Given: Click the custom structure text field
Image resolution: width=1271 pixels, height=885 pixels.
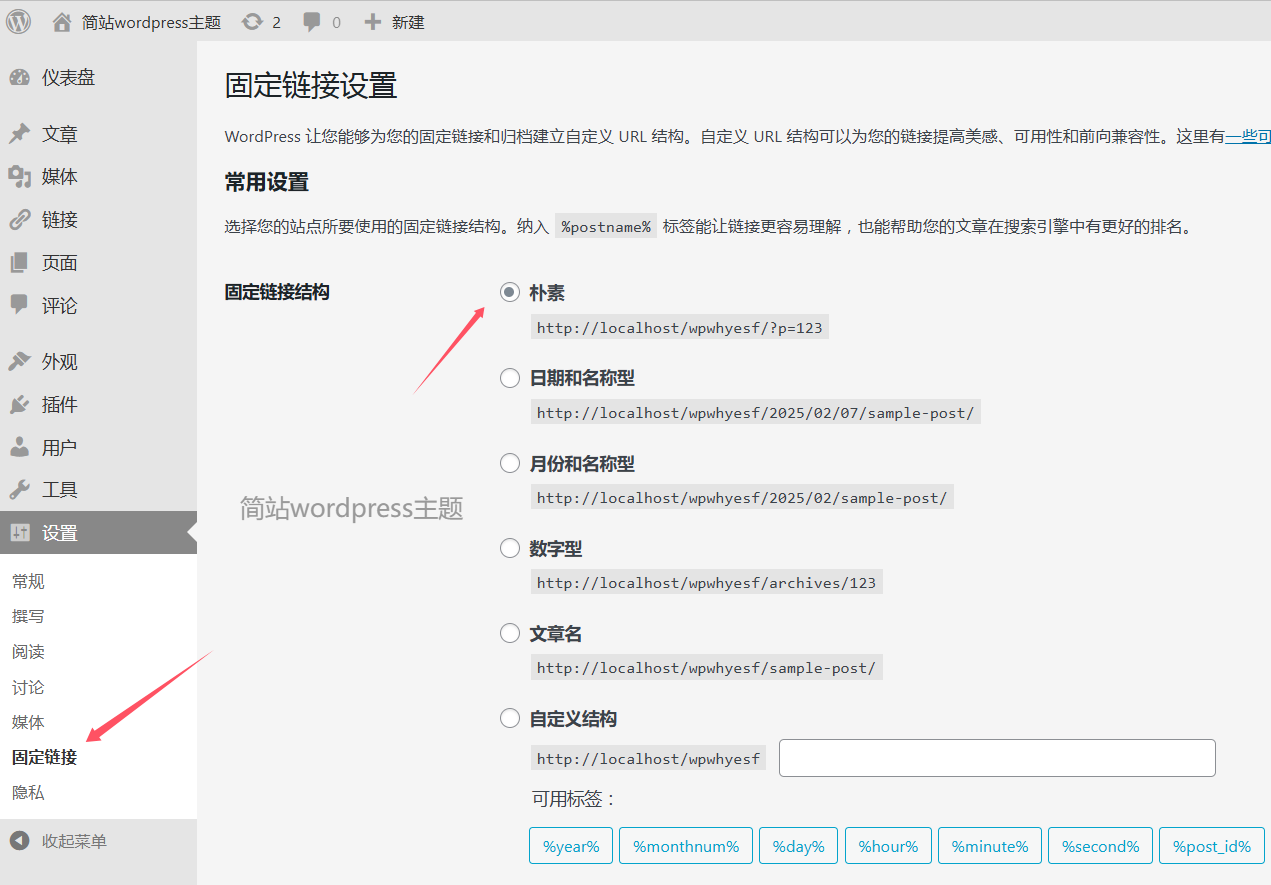Looking at the screenshot, I should tap(996, 758).
